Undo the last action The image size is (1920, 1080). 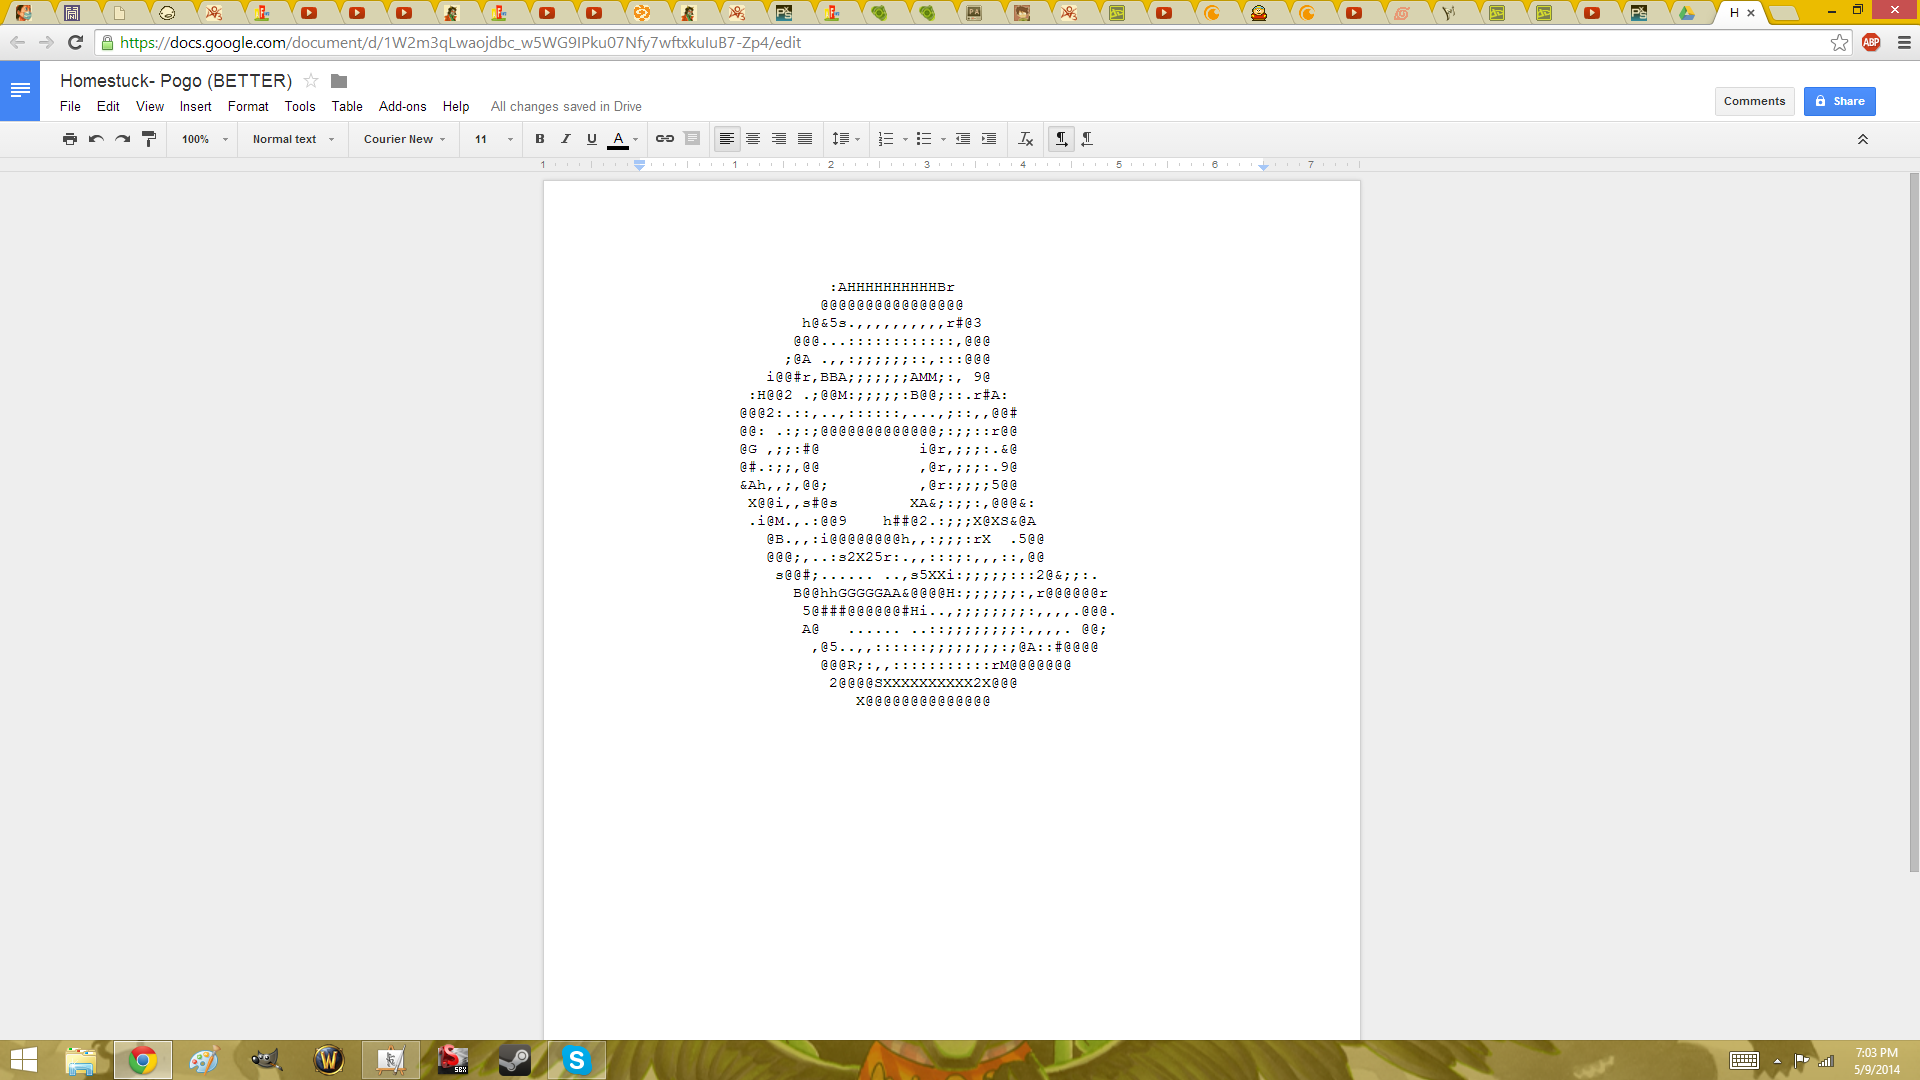pos(96,139)
